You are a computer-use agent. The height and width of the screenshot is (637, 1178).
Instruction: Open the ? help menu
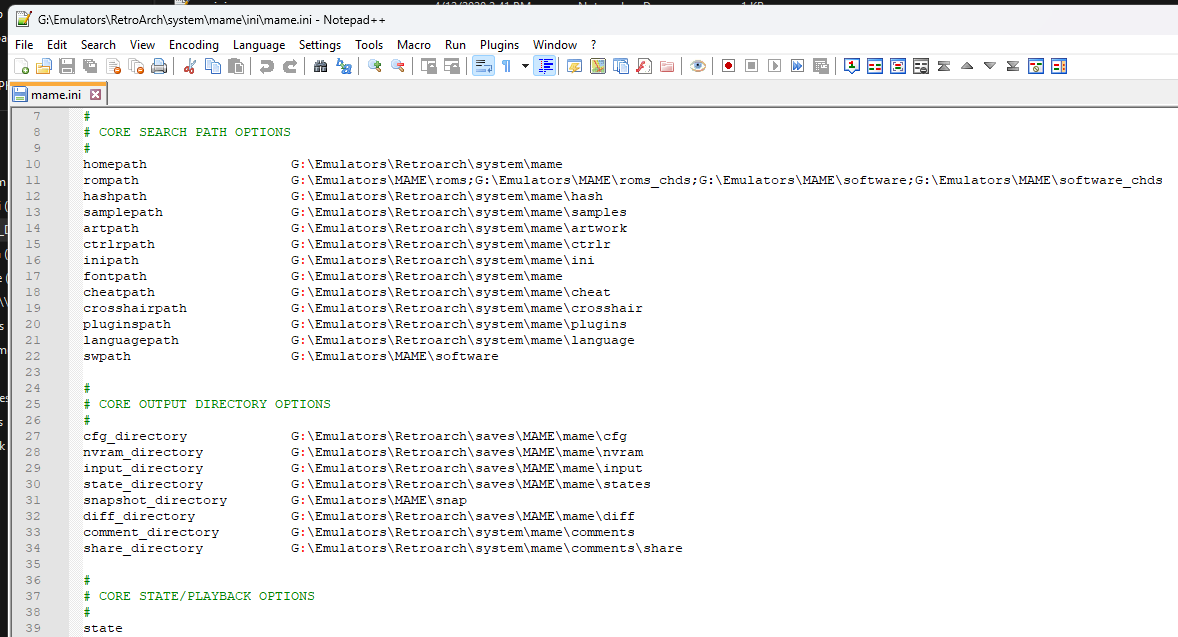(594, 45)
